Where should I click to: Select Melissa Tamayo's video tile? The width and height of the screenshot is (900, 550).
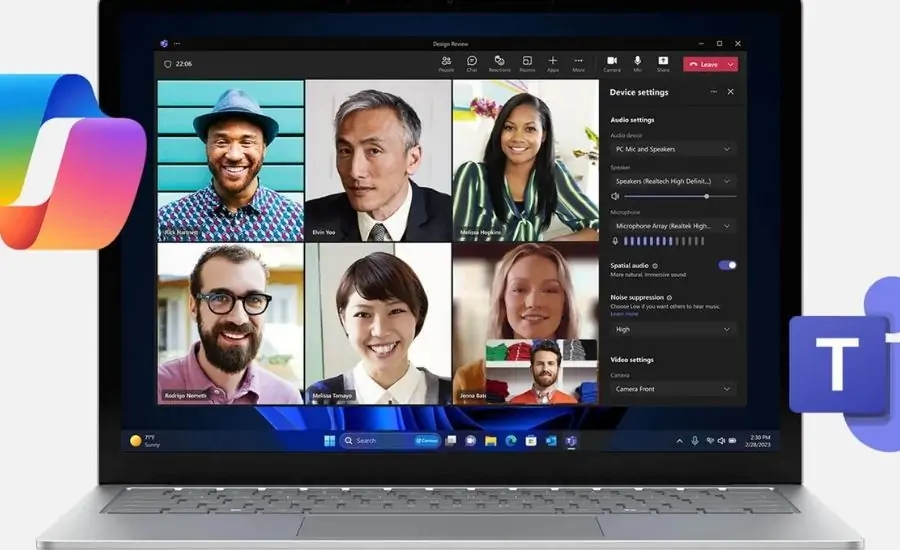[378, 323]
